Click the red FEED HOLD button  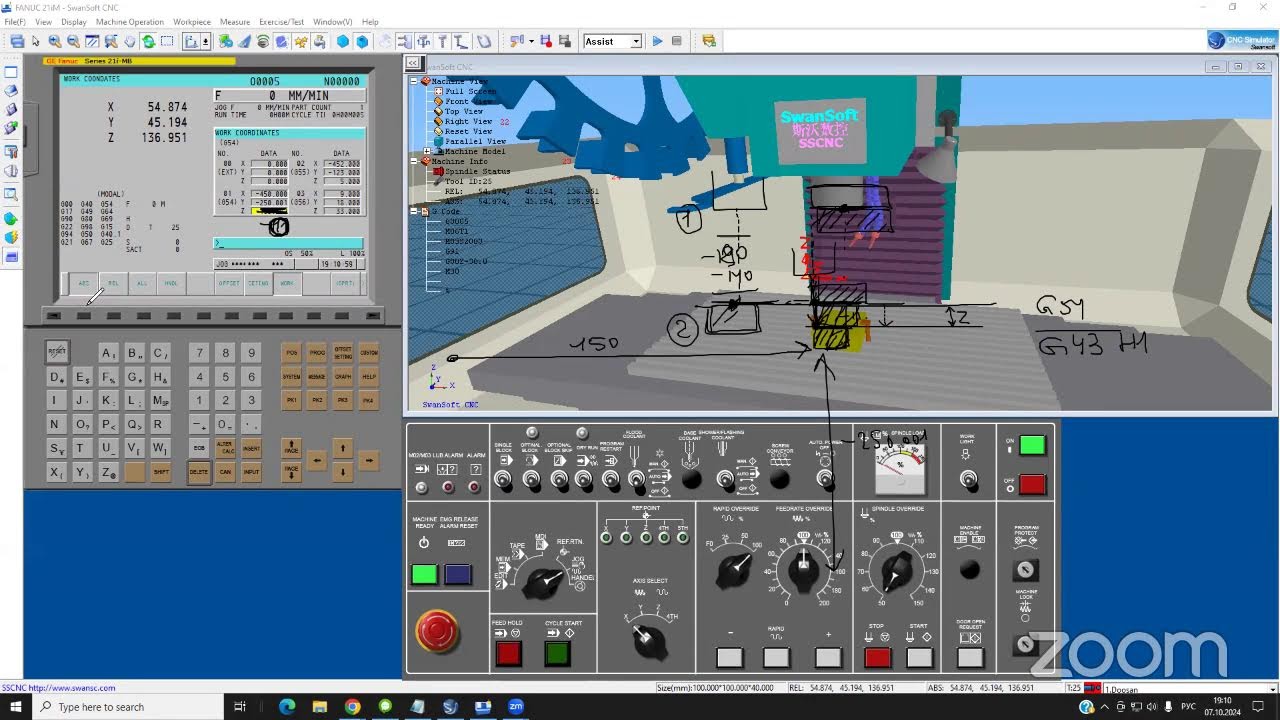pyautogui.click(x=508, y=654)
